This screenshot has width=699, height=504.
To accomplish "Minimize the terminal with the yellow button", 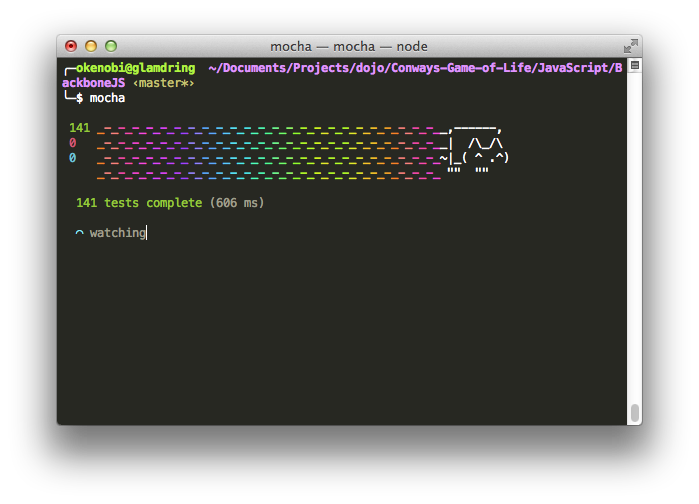I will pos(91,46).
